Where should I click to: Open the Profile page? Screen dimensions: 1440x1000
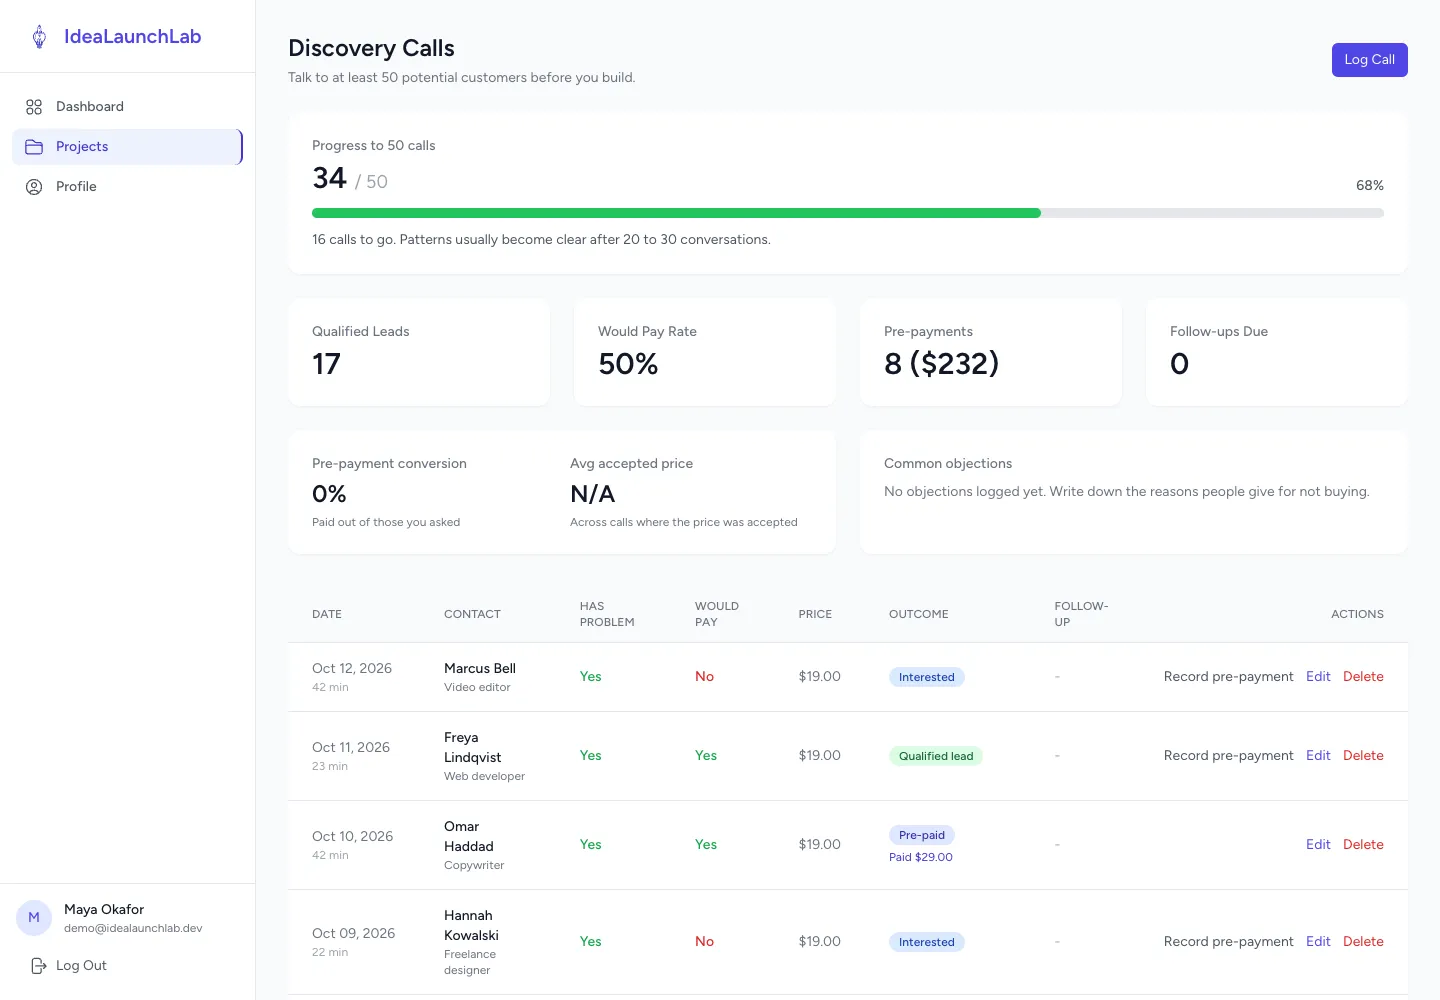(x=127, y=187)
